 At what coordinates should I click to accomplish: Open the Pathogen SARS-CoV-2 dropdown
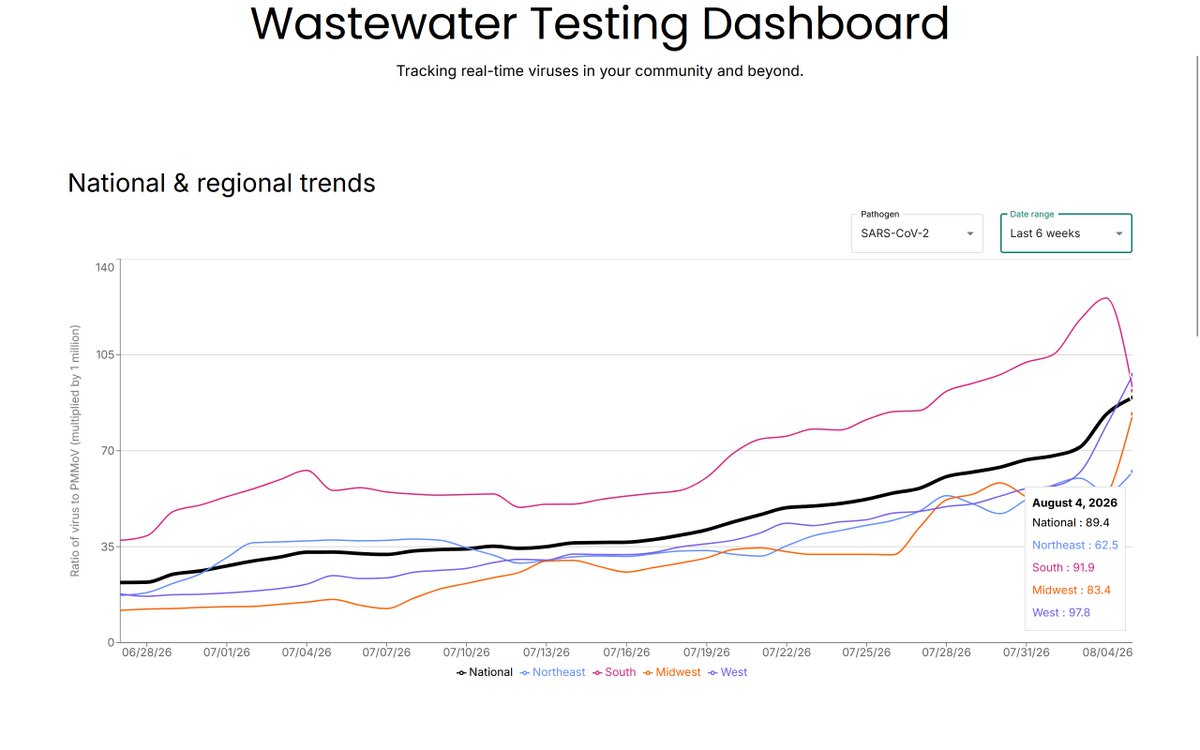(x=917, y=233)
